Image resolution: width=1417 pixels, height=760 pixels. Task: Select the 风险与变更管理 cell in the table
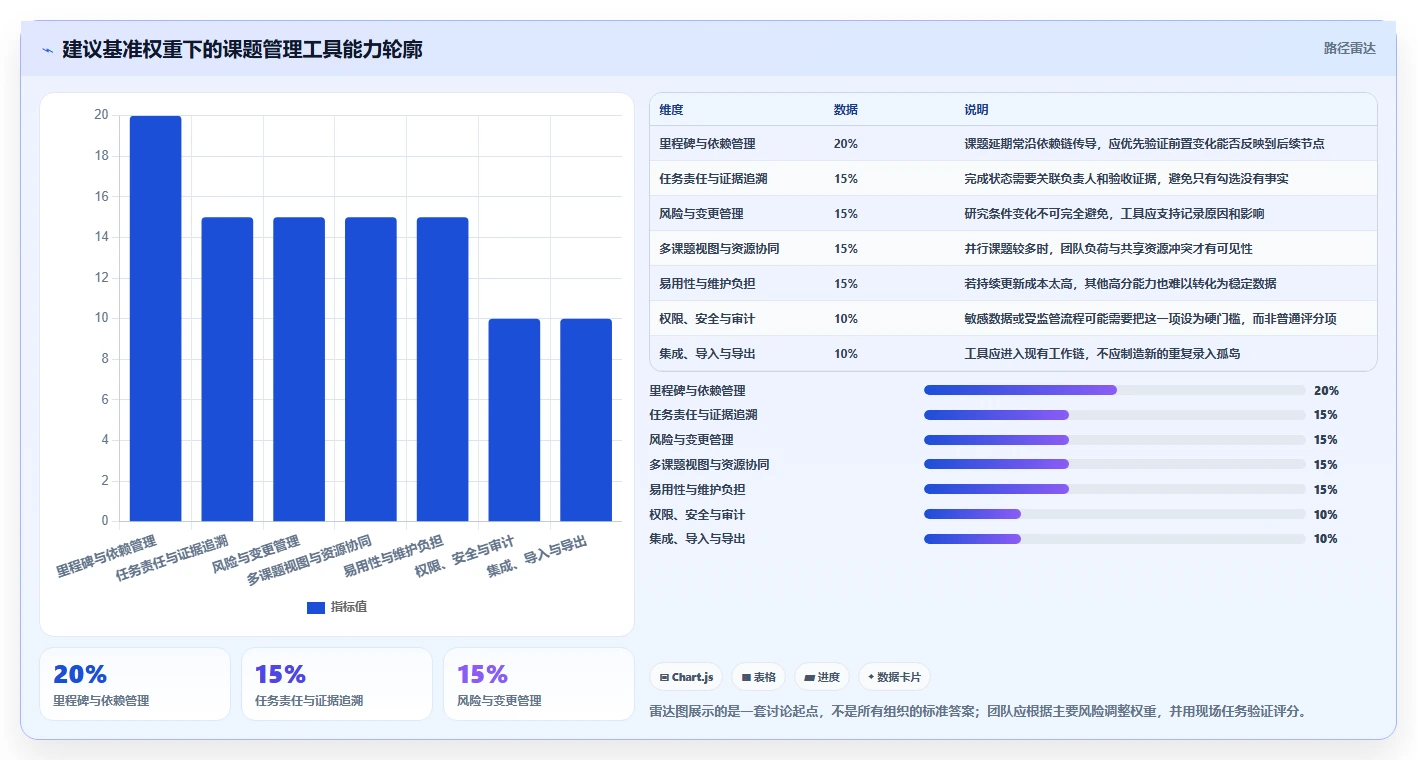point(737,213)
